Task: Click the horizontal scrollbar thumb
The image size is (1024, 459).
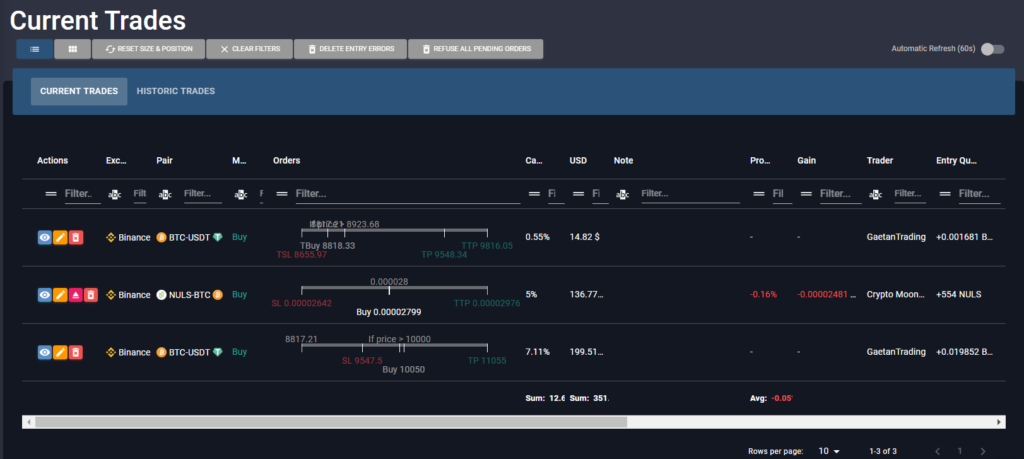Action: [x=331, y=422]
